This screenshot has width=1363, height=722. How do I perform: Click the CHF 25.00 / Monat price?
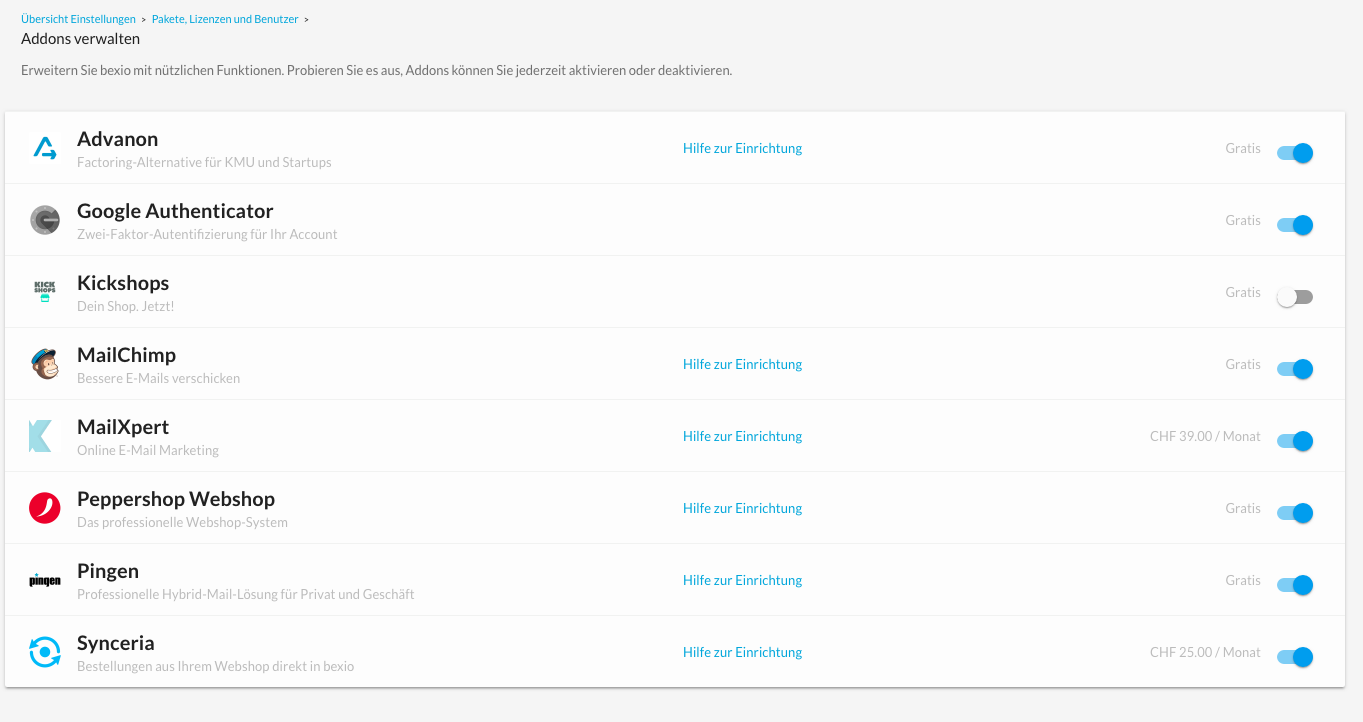[1205, 652]
